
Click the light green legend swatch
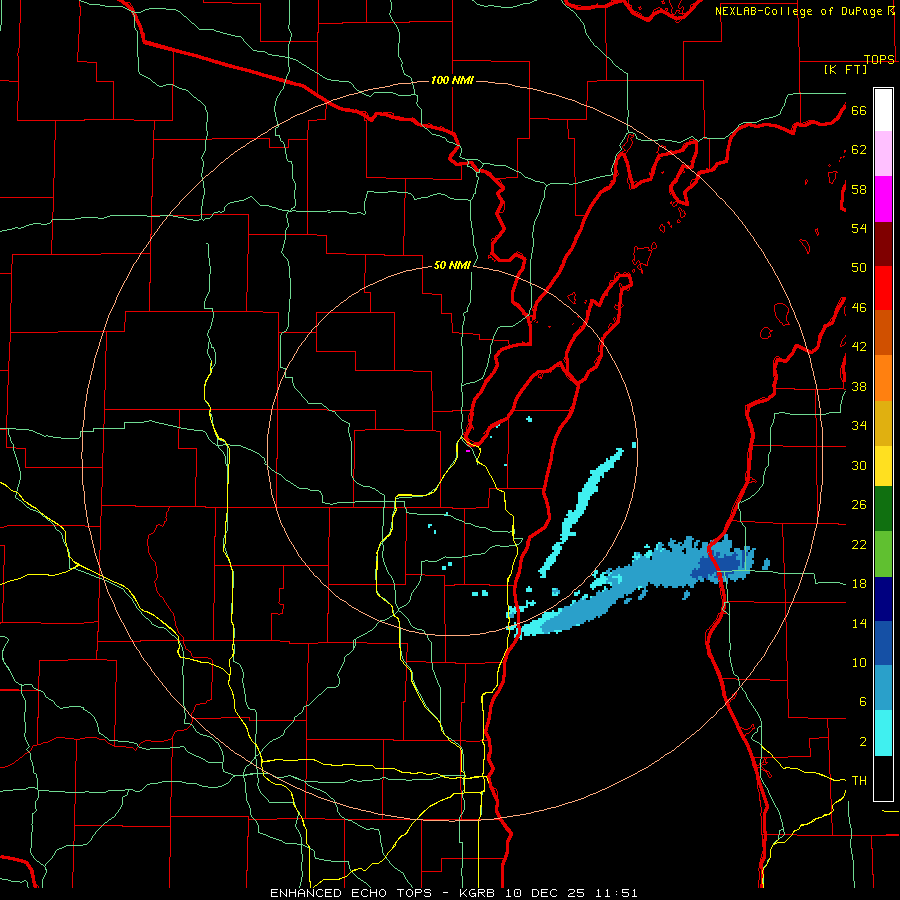883,554
